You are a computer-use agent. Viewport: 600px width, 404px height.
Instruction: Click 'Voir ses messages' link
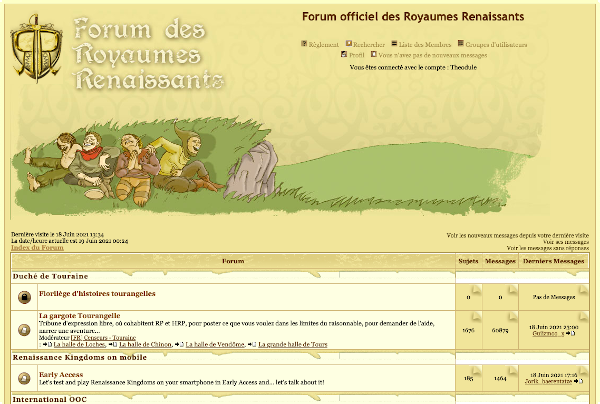(x=566, y=242)
